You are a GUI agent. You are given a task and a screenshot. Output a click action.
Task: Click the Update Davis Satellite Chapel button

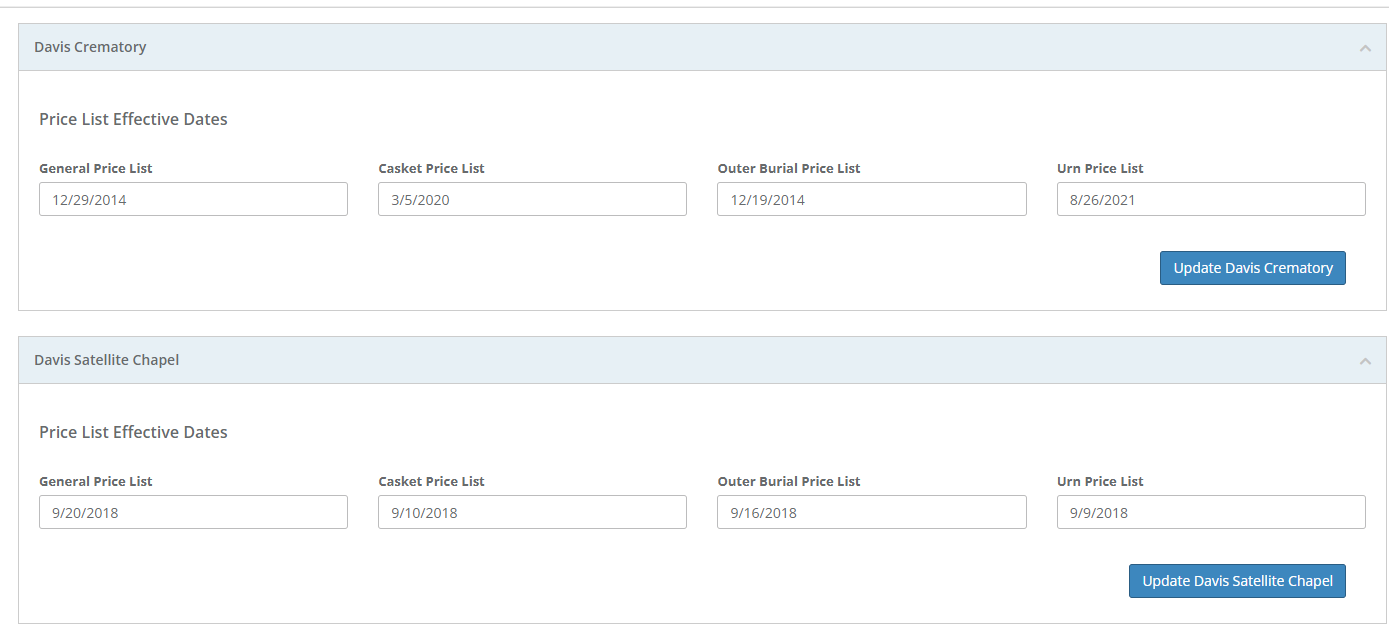1237,580
